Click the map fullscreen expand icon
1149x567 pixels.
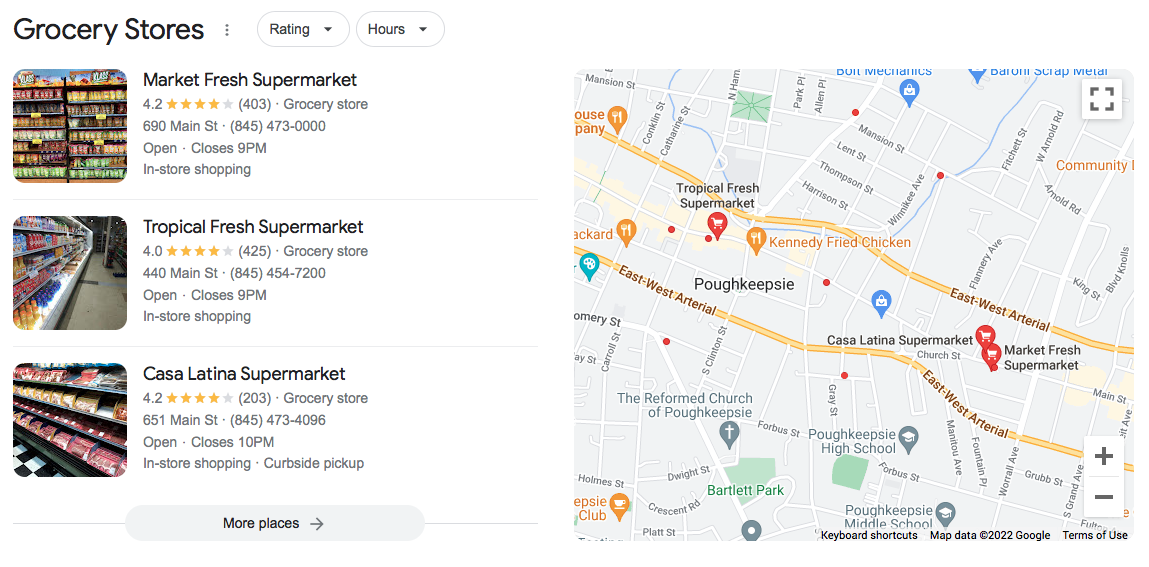tap(1101, 98)
